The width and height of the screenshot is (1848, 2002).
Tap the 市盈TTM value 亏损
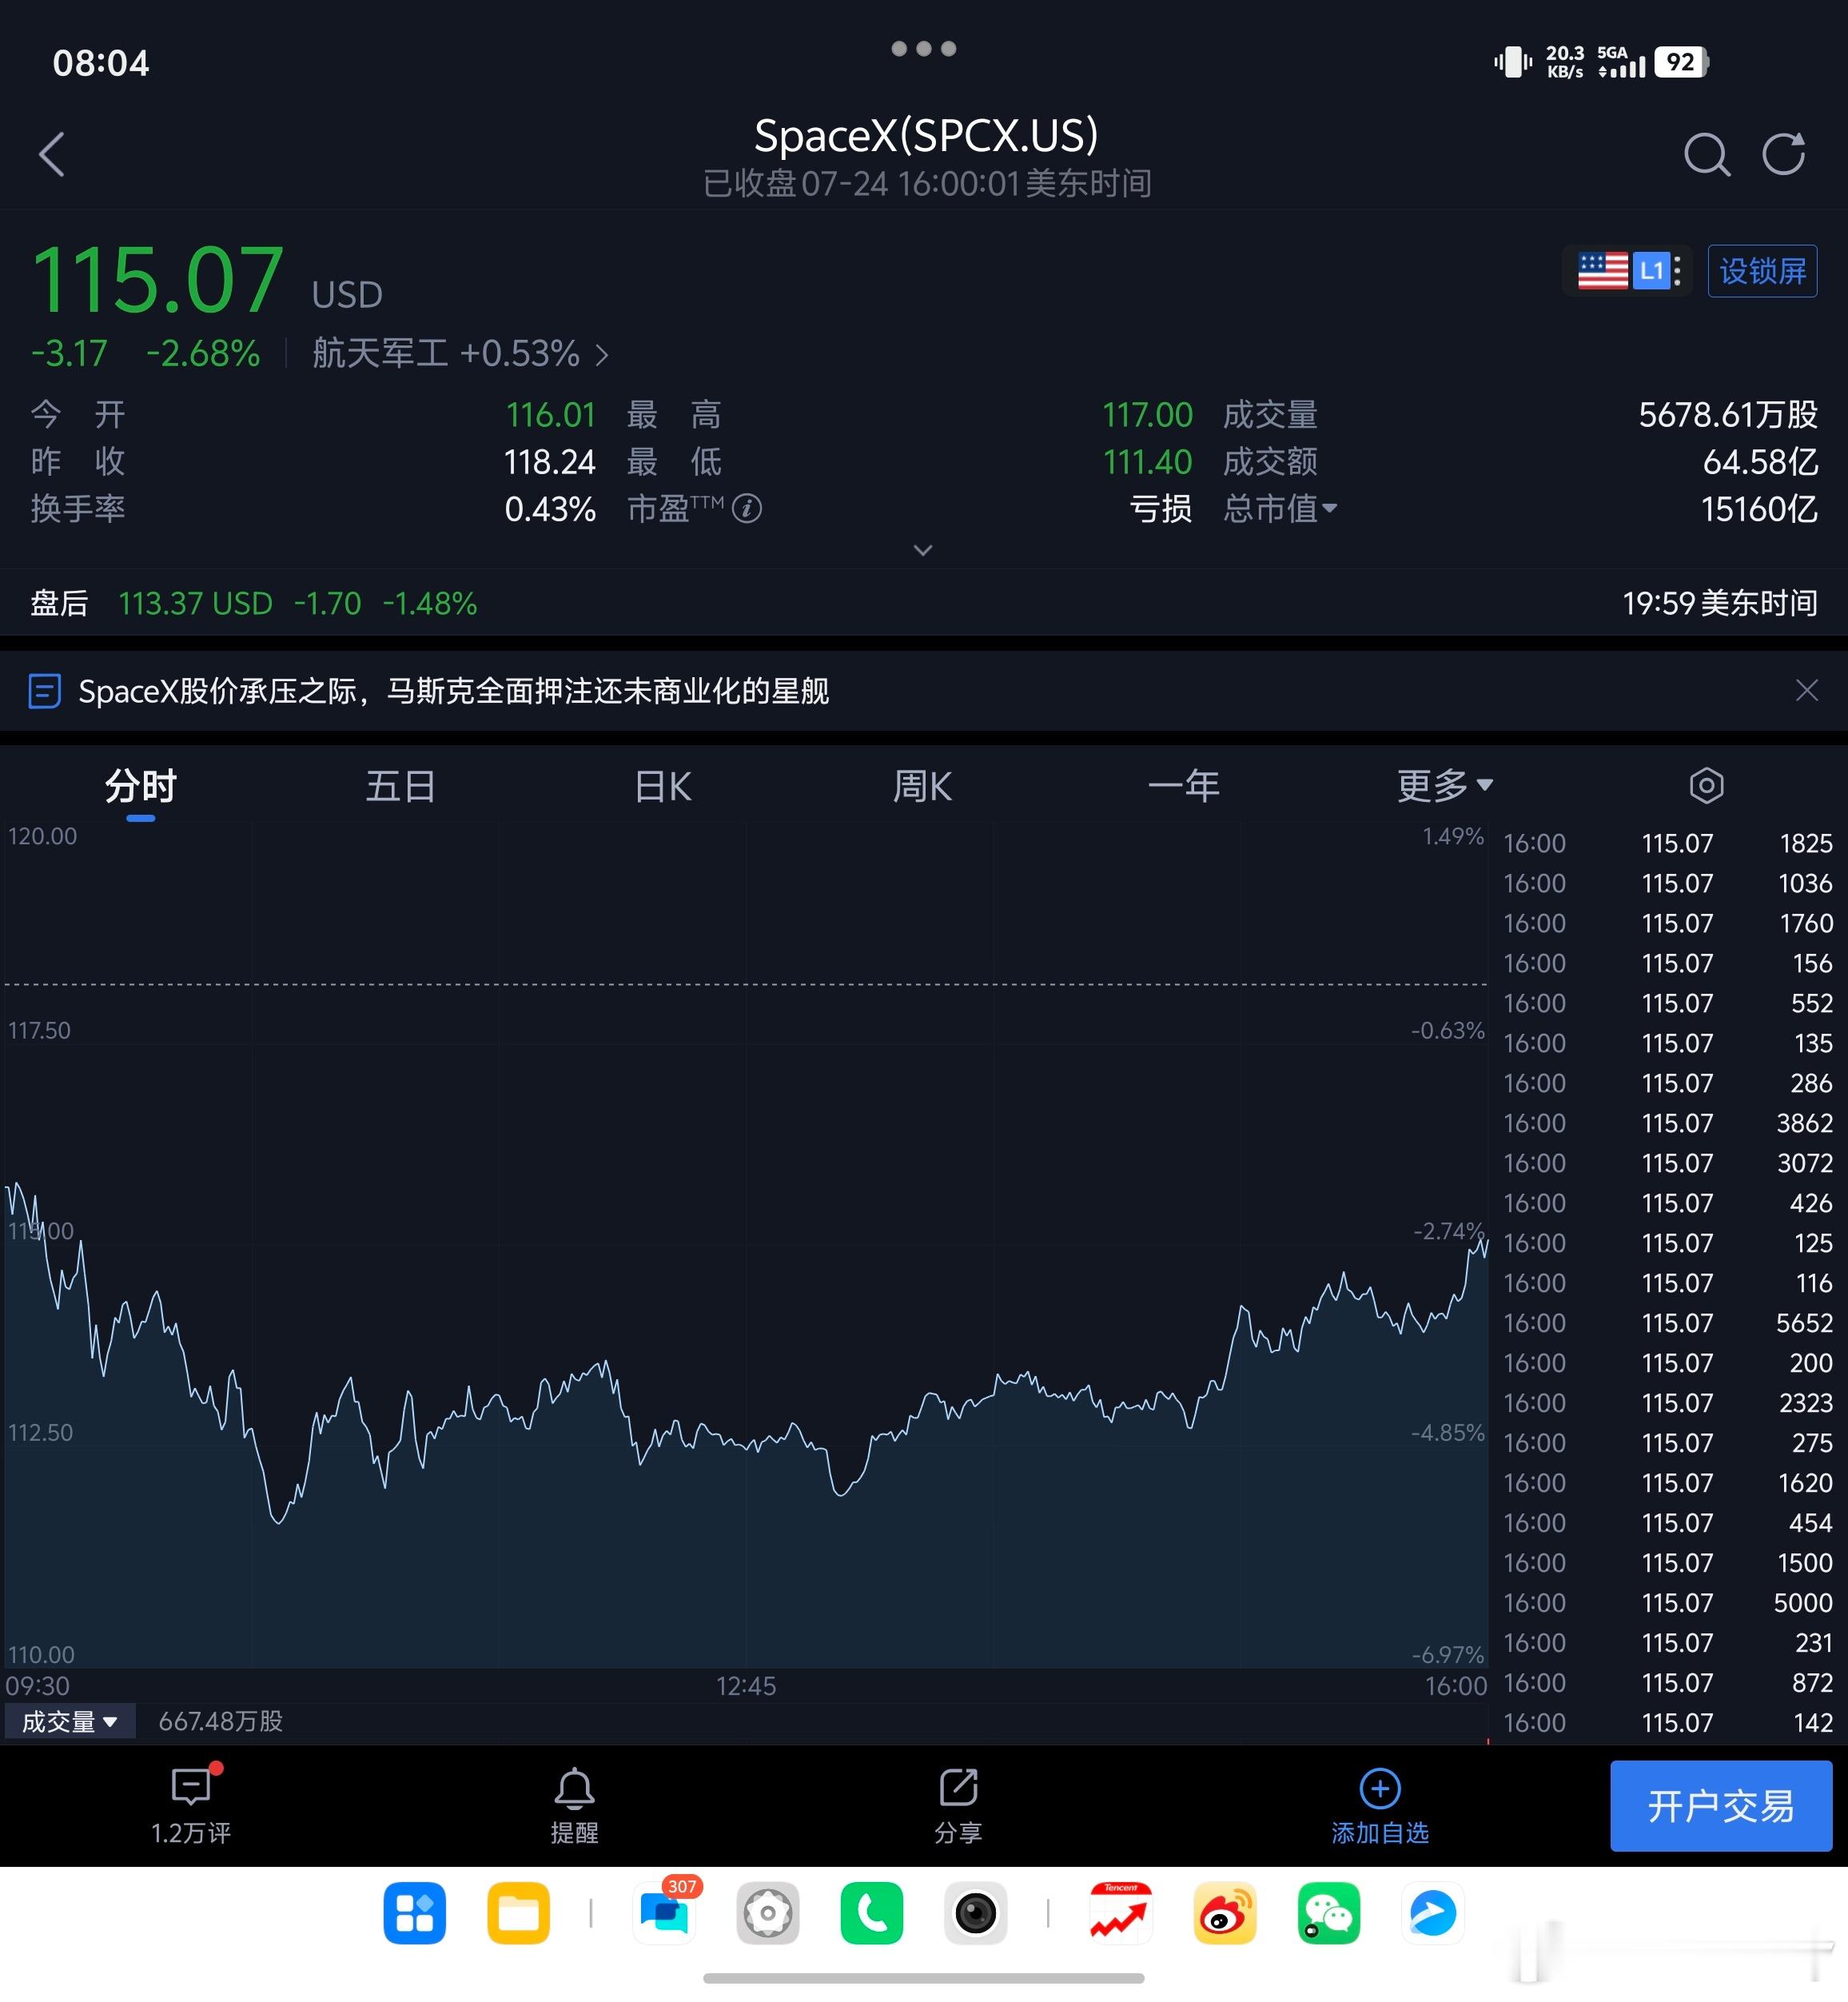coord(1160,509)
